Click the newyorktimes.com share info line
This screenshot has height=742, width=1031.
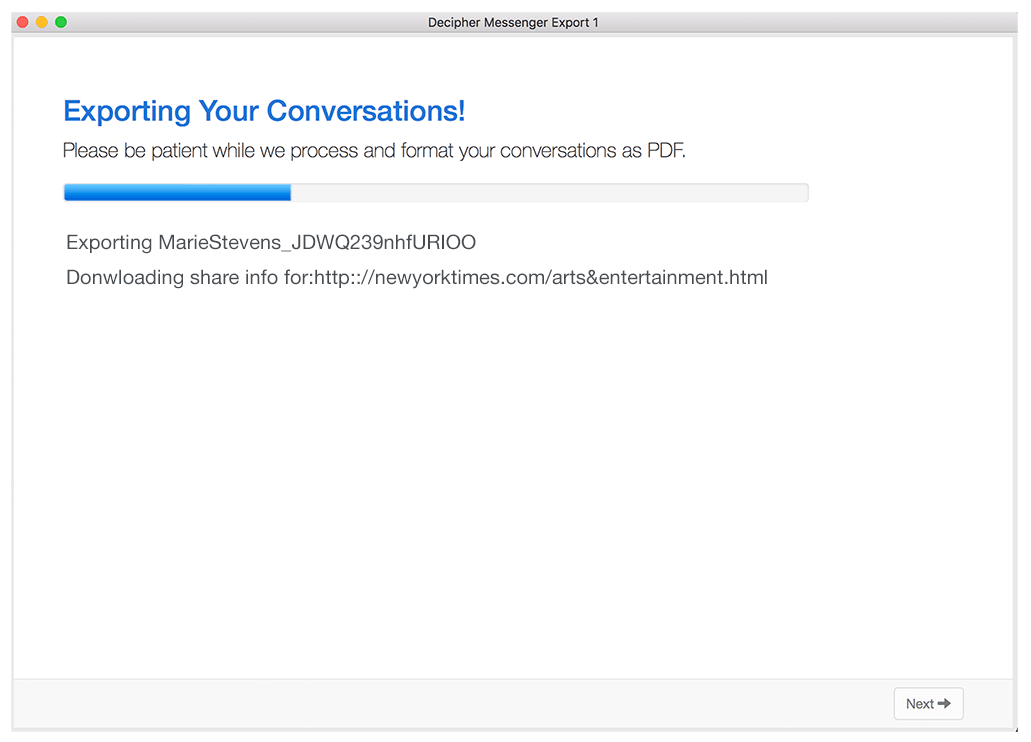(417, 278)
